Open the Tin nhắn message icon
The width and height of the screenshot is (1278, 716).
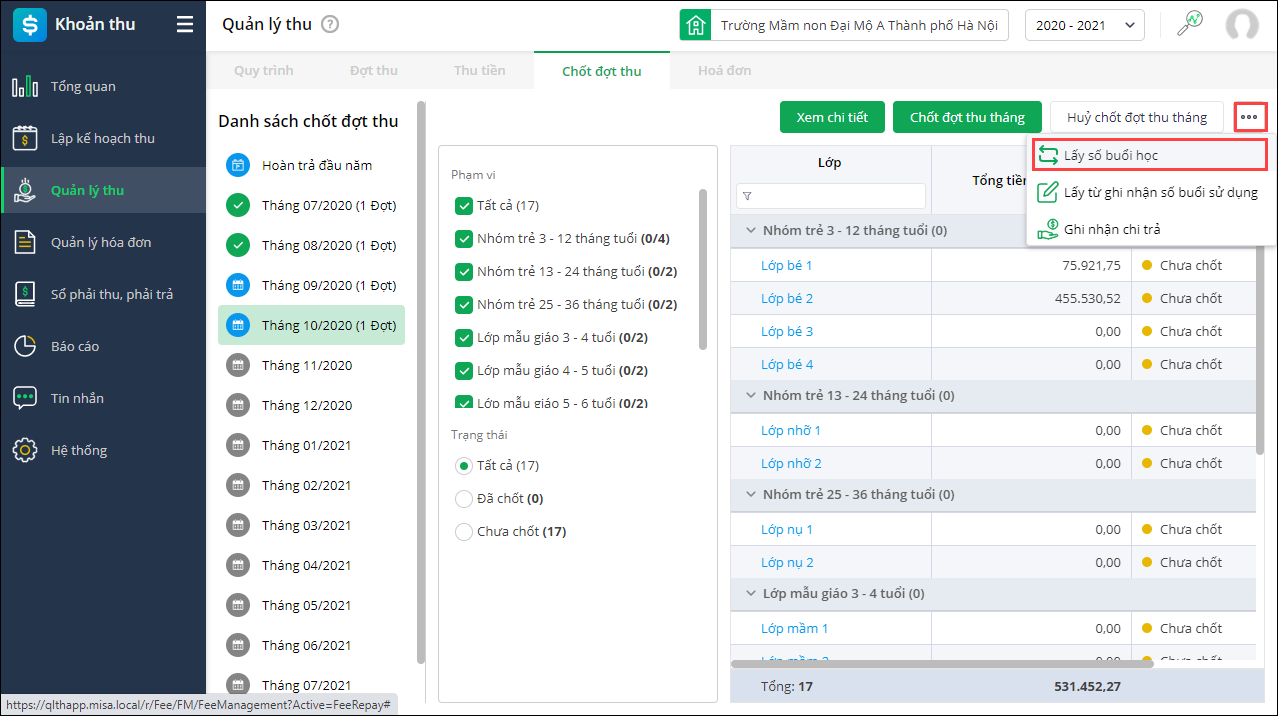[x=25, y=399]
